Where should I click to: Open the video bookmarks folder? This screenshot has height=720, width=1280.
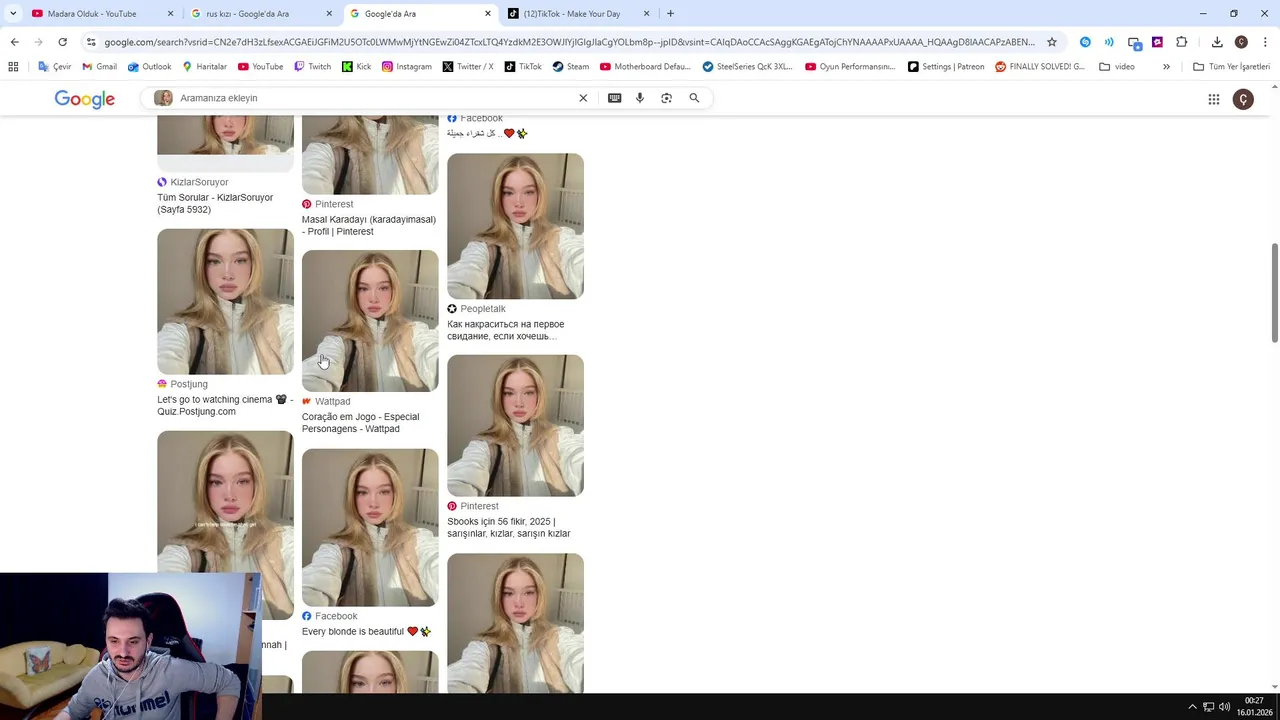pyautogui.click(x=1117, y=67)
